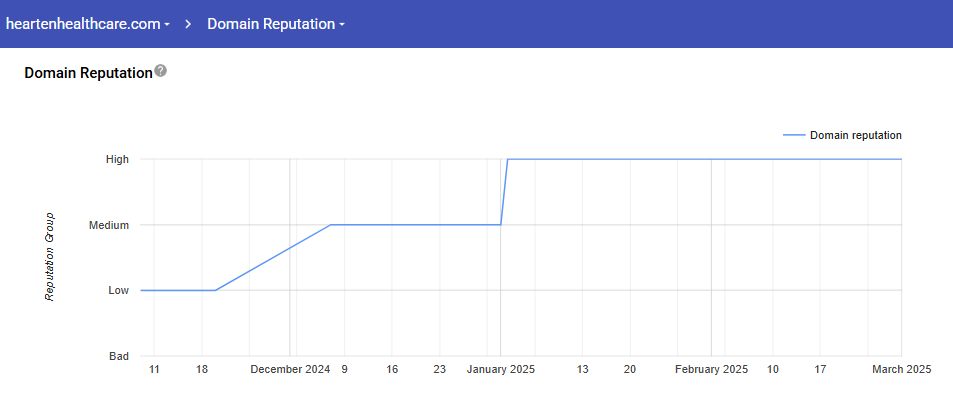Click the breadcrumb chevron separator

click(188, 24)
